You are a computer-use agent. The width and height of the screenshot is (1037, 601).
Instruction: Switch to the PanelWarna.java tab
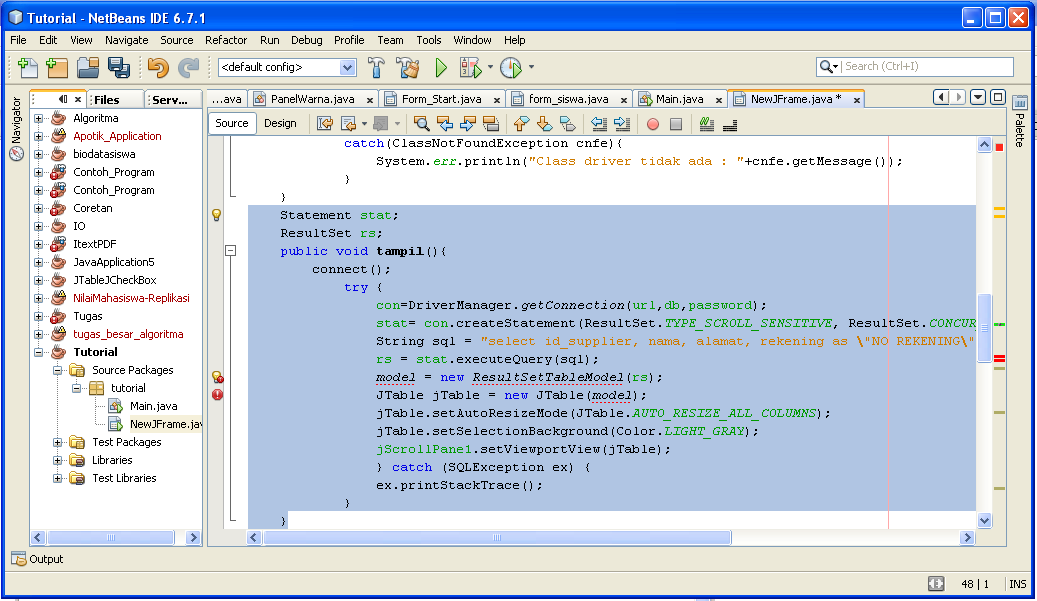point(312,99)
